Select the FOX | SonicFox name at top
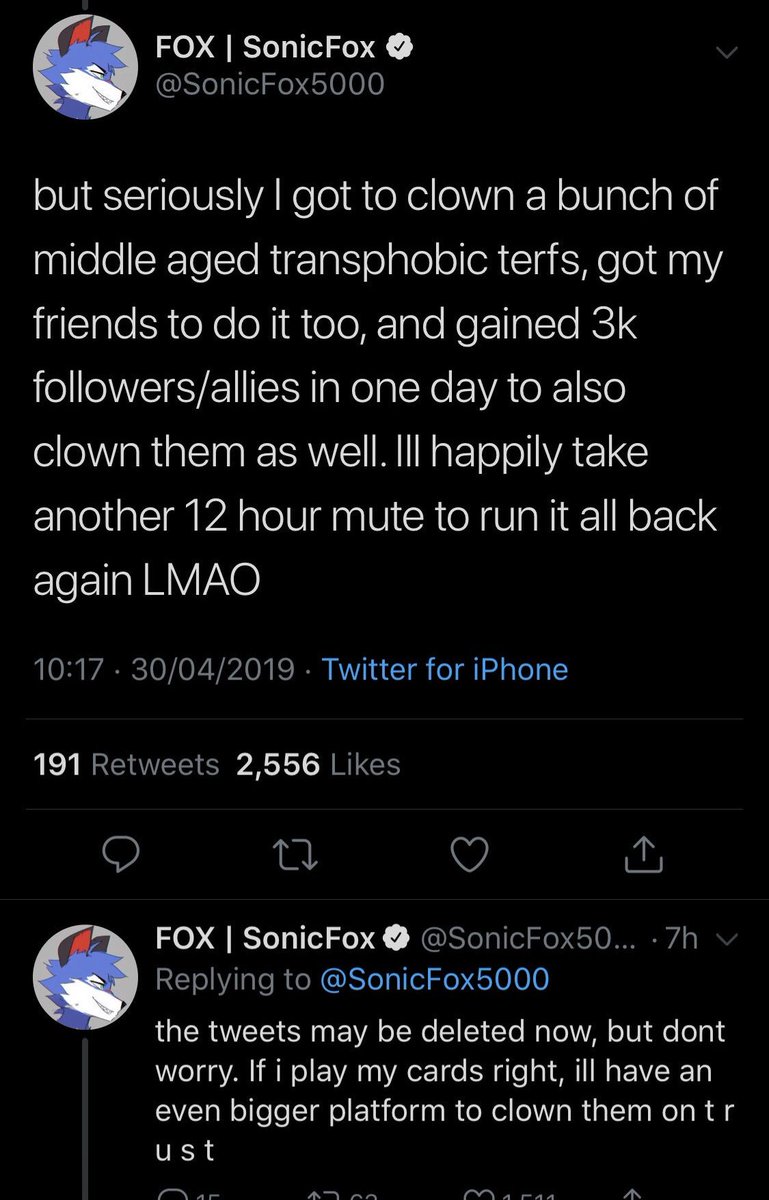The width and height of the screenshot is (769, 1200). [x=266, y=46]
